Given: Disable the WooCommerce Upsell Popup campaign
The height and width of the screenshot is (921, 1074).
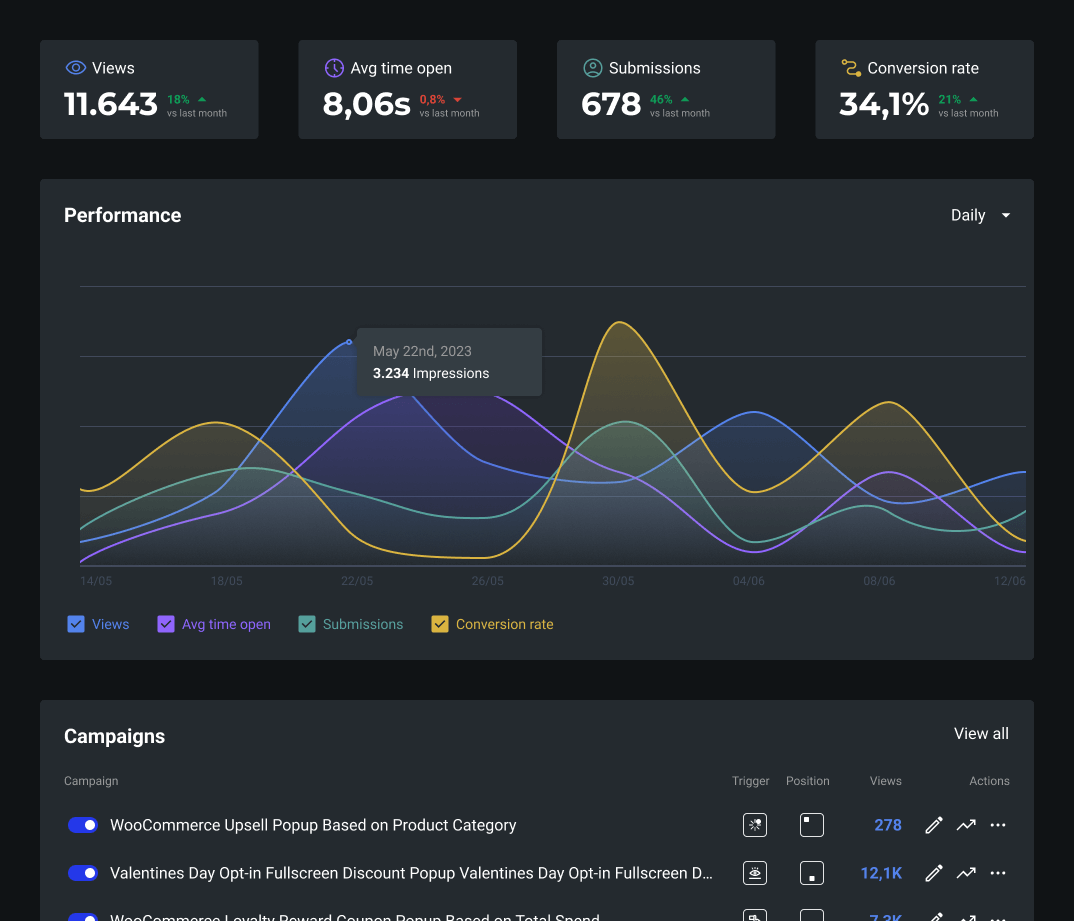Looking at the screenshot, I should pyautogui.click(x=82, y=825).
